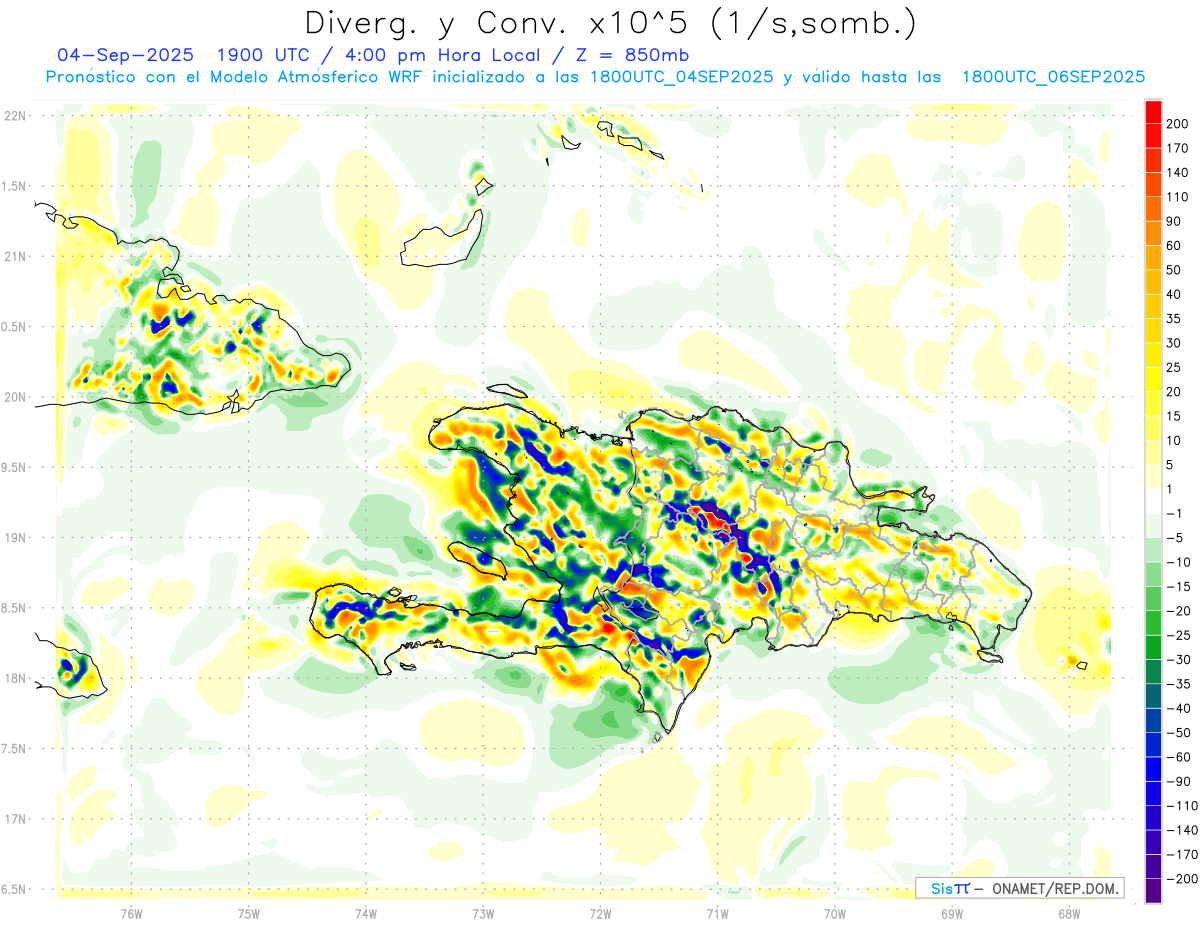1200x927 pixels.
Task: Click the -110 value on the color legend
Action: [1178, 806]
